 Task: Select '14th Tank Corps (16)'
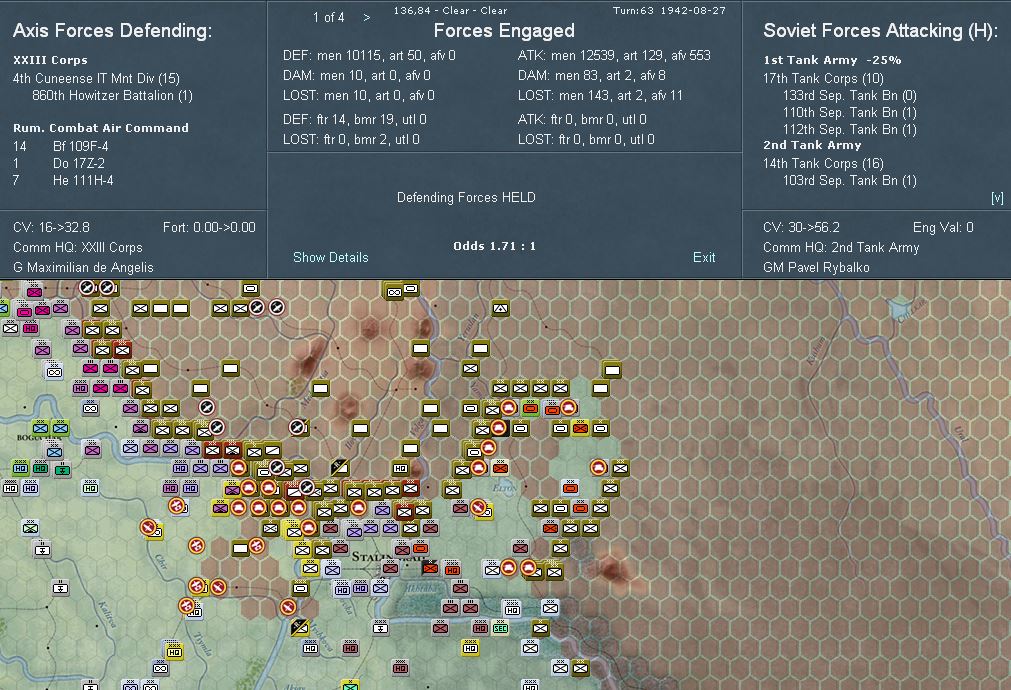point(823,163)
